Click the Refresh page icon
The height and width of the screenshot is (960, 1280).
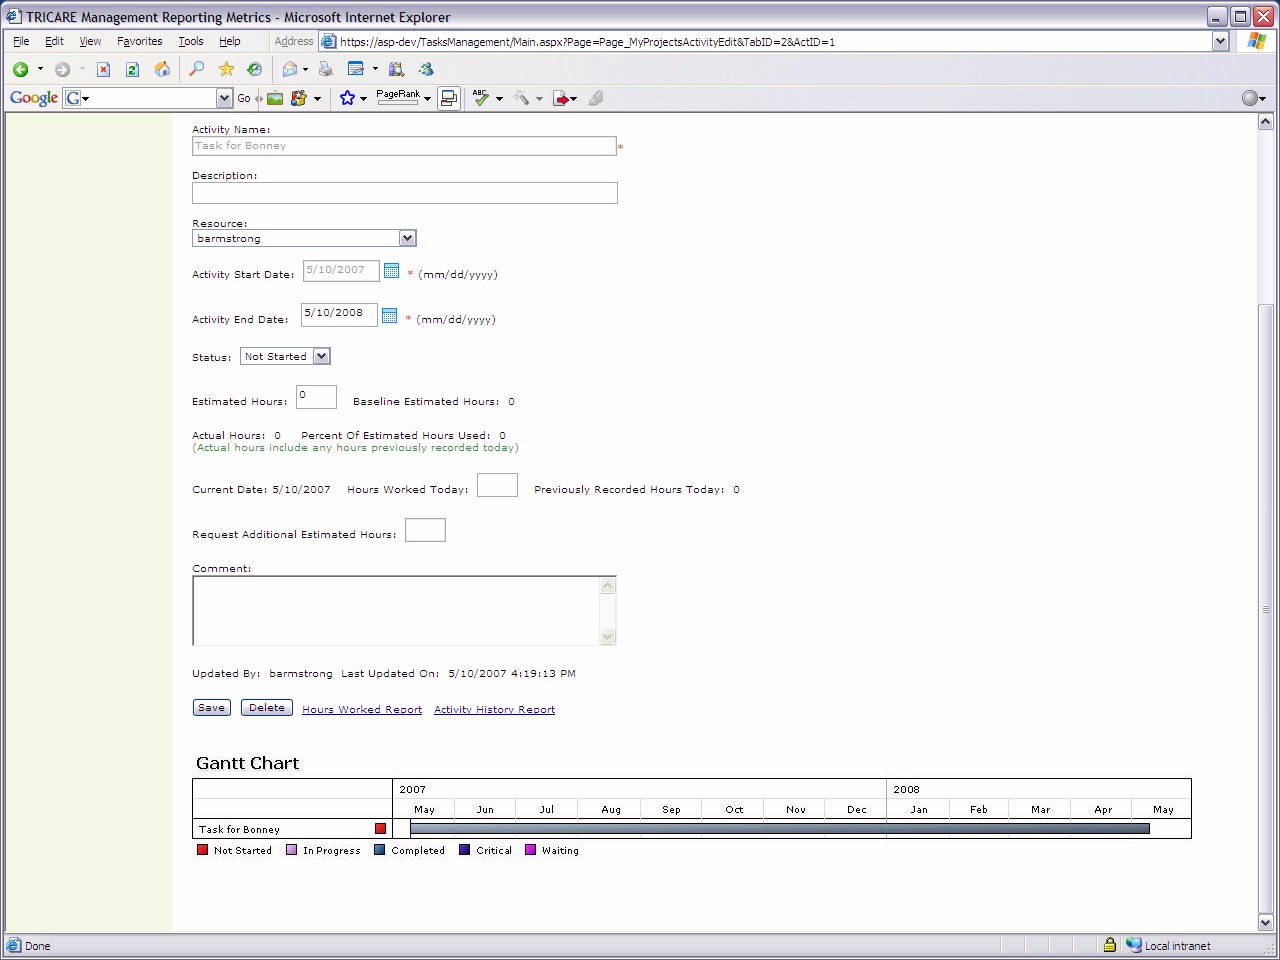point(132,69)
